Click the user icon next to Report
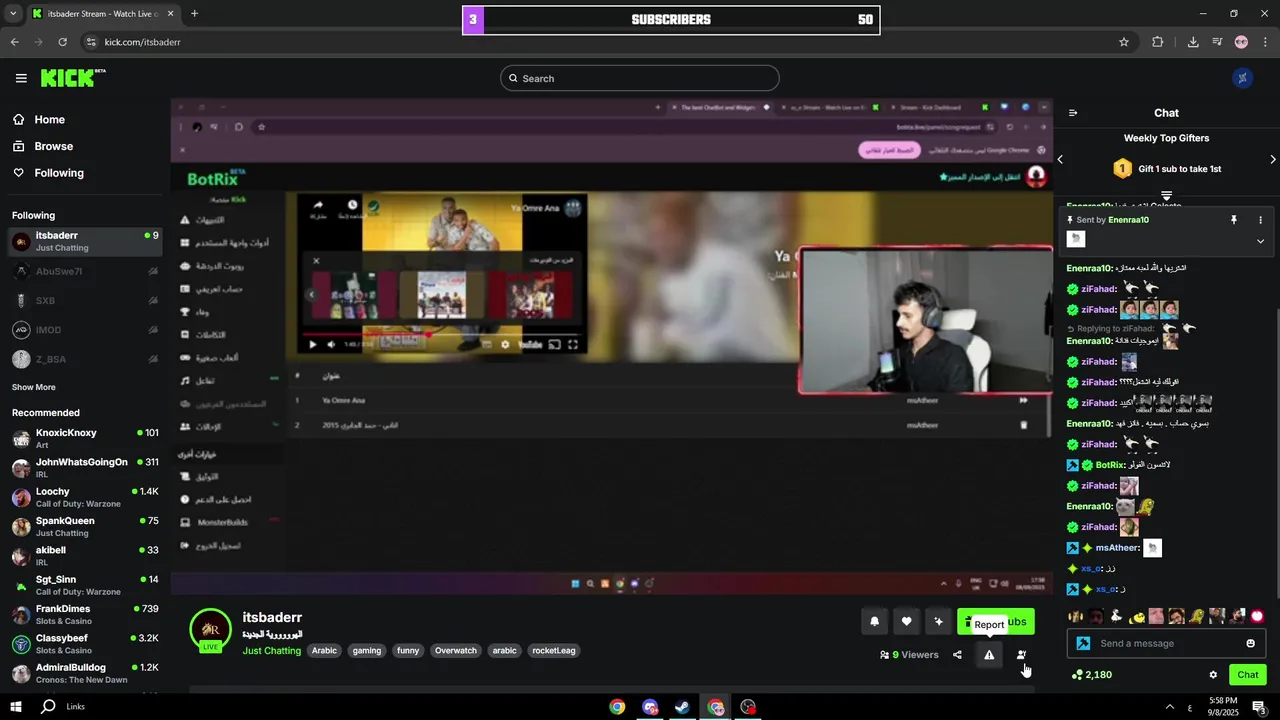1280x720 pixels. (x=1021, y=655)
